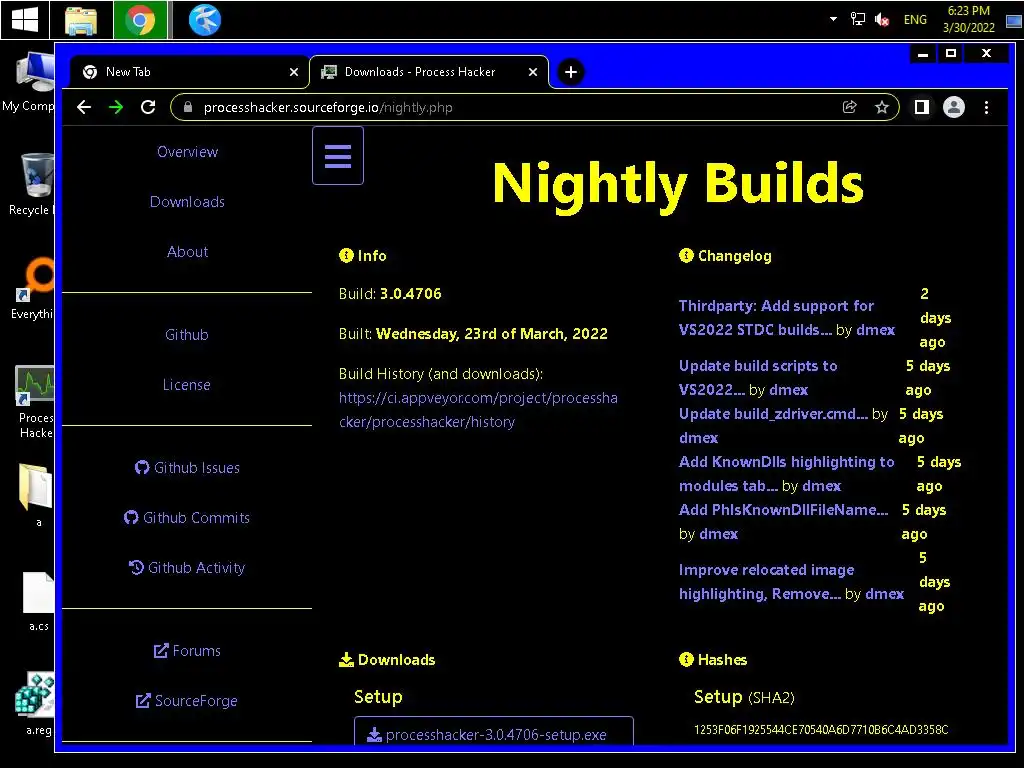The height and width of the screenshot is (768, 1024).
Task: Download processhacker-3.0.4706-setup.exe
Action: click(494, 732)
